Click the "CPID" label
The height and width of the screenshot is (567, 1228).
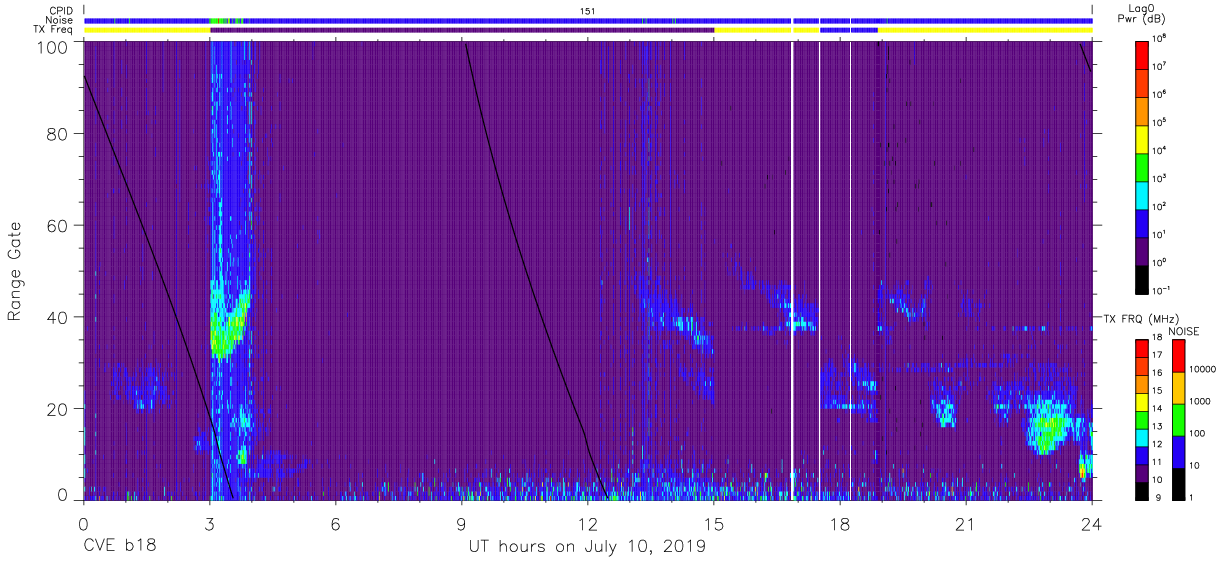click(63, 11)
